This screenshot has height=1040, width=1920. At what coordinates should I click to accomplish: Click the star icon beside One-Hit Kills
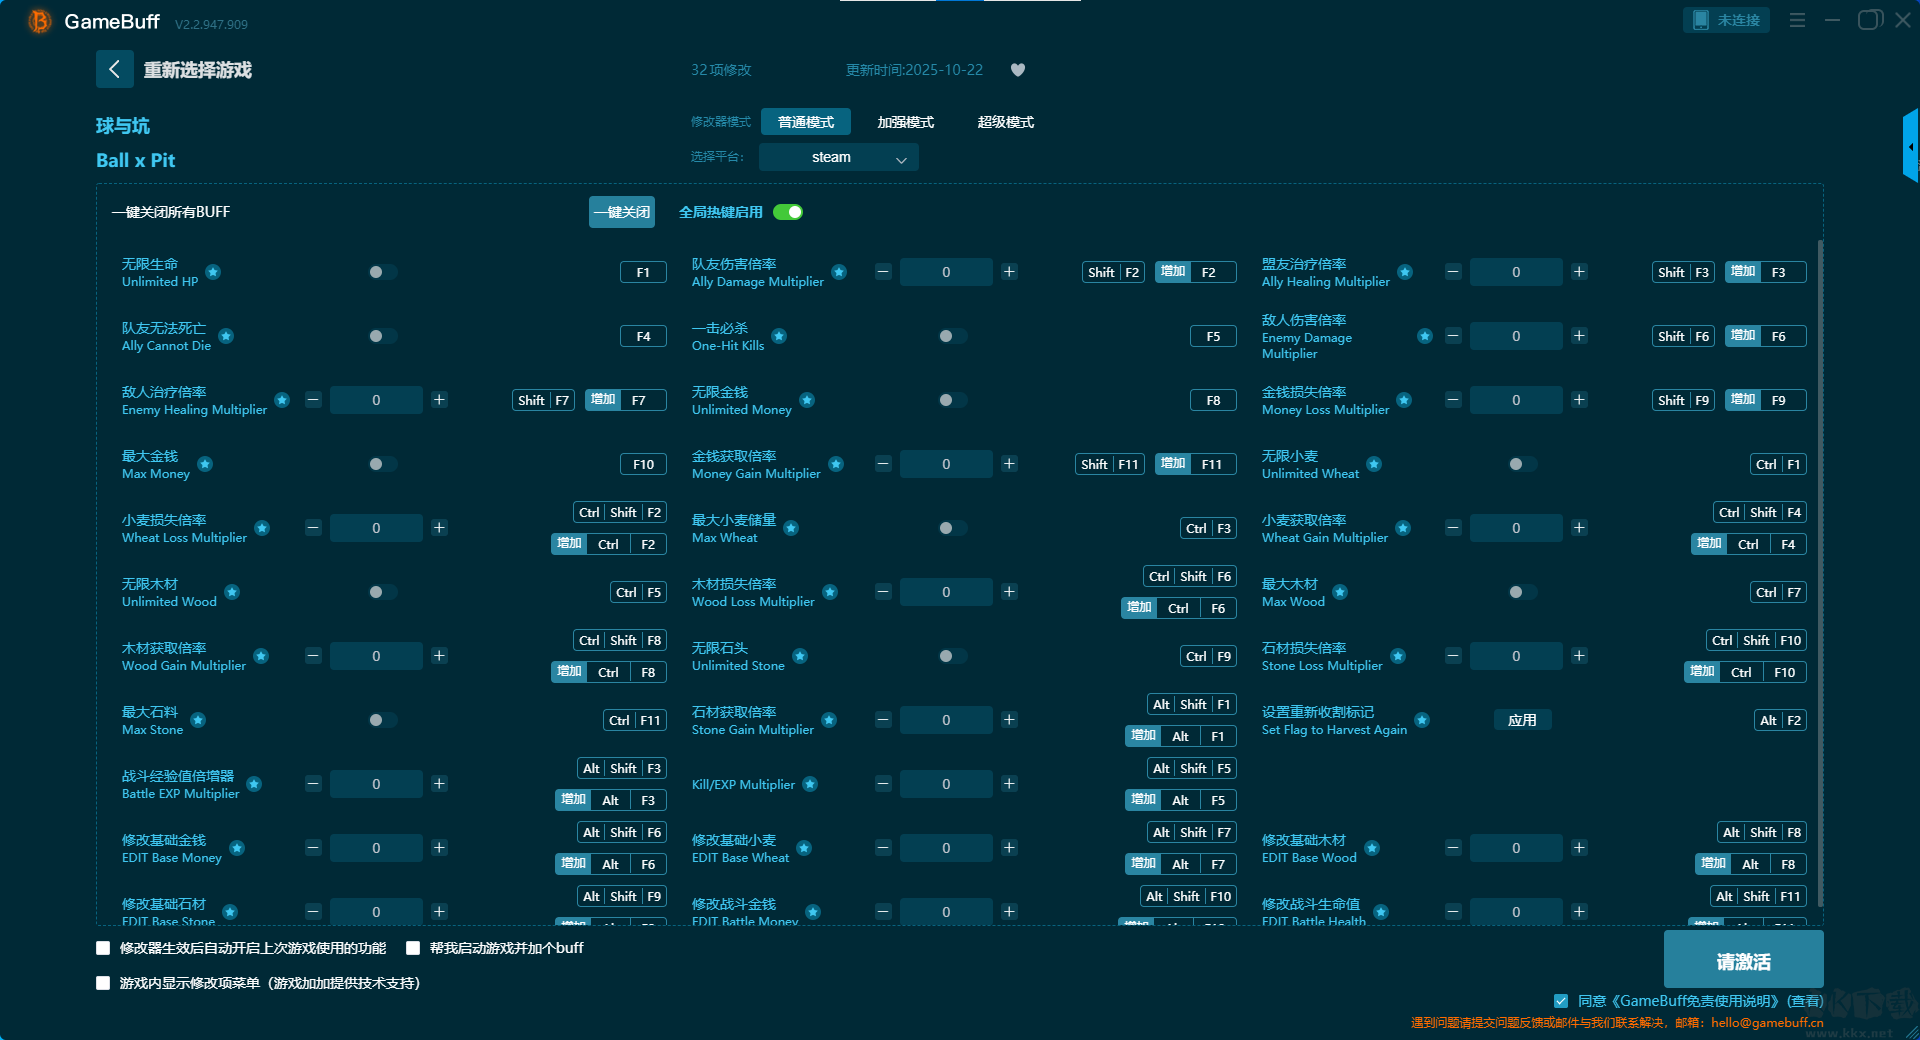tap(779, 336)
